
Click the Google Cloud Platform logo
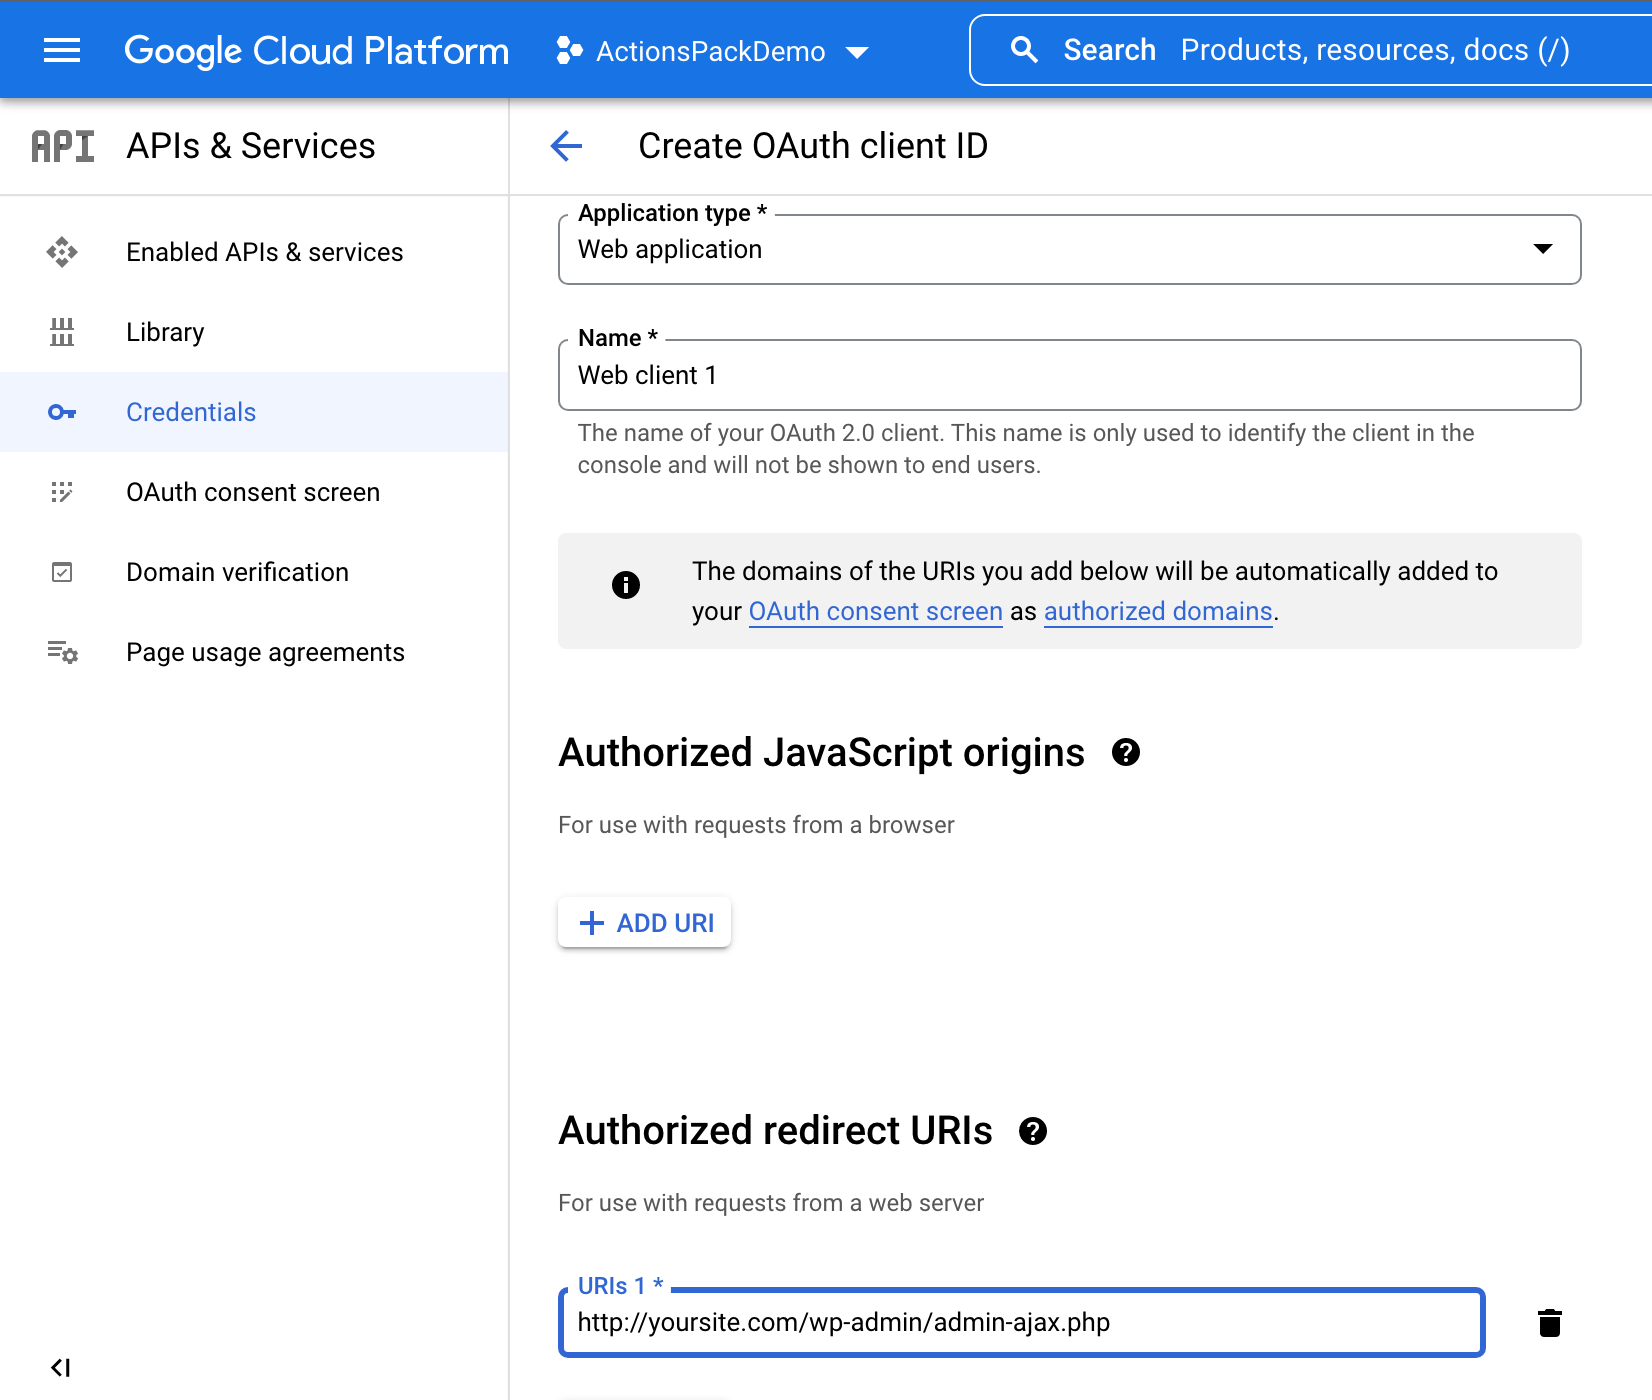[x=316, y=50]
